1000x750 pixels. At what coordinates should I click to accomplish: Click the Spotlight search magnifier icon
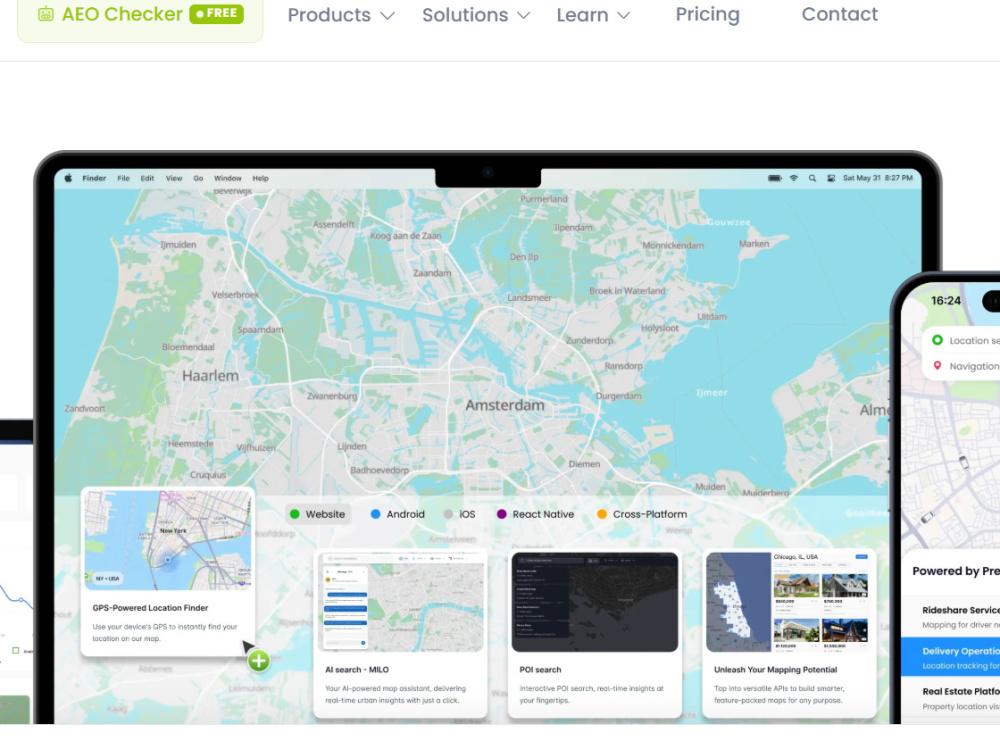[x=812, y=178]
